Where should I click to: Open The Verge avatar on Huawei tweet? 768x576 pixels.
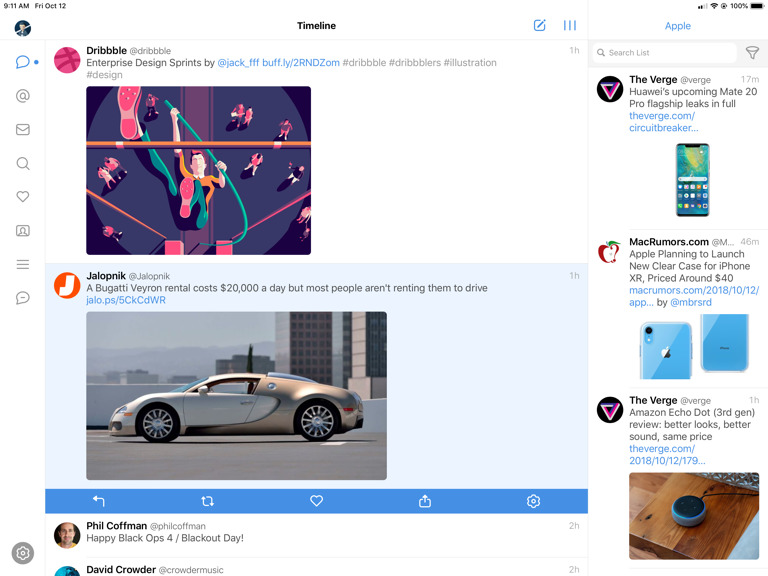tap(609, 89)
